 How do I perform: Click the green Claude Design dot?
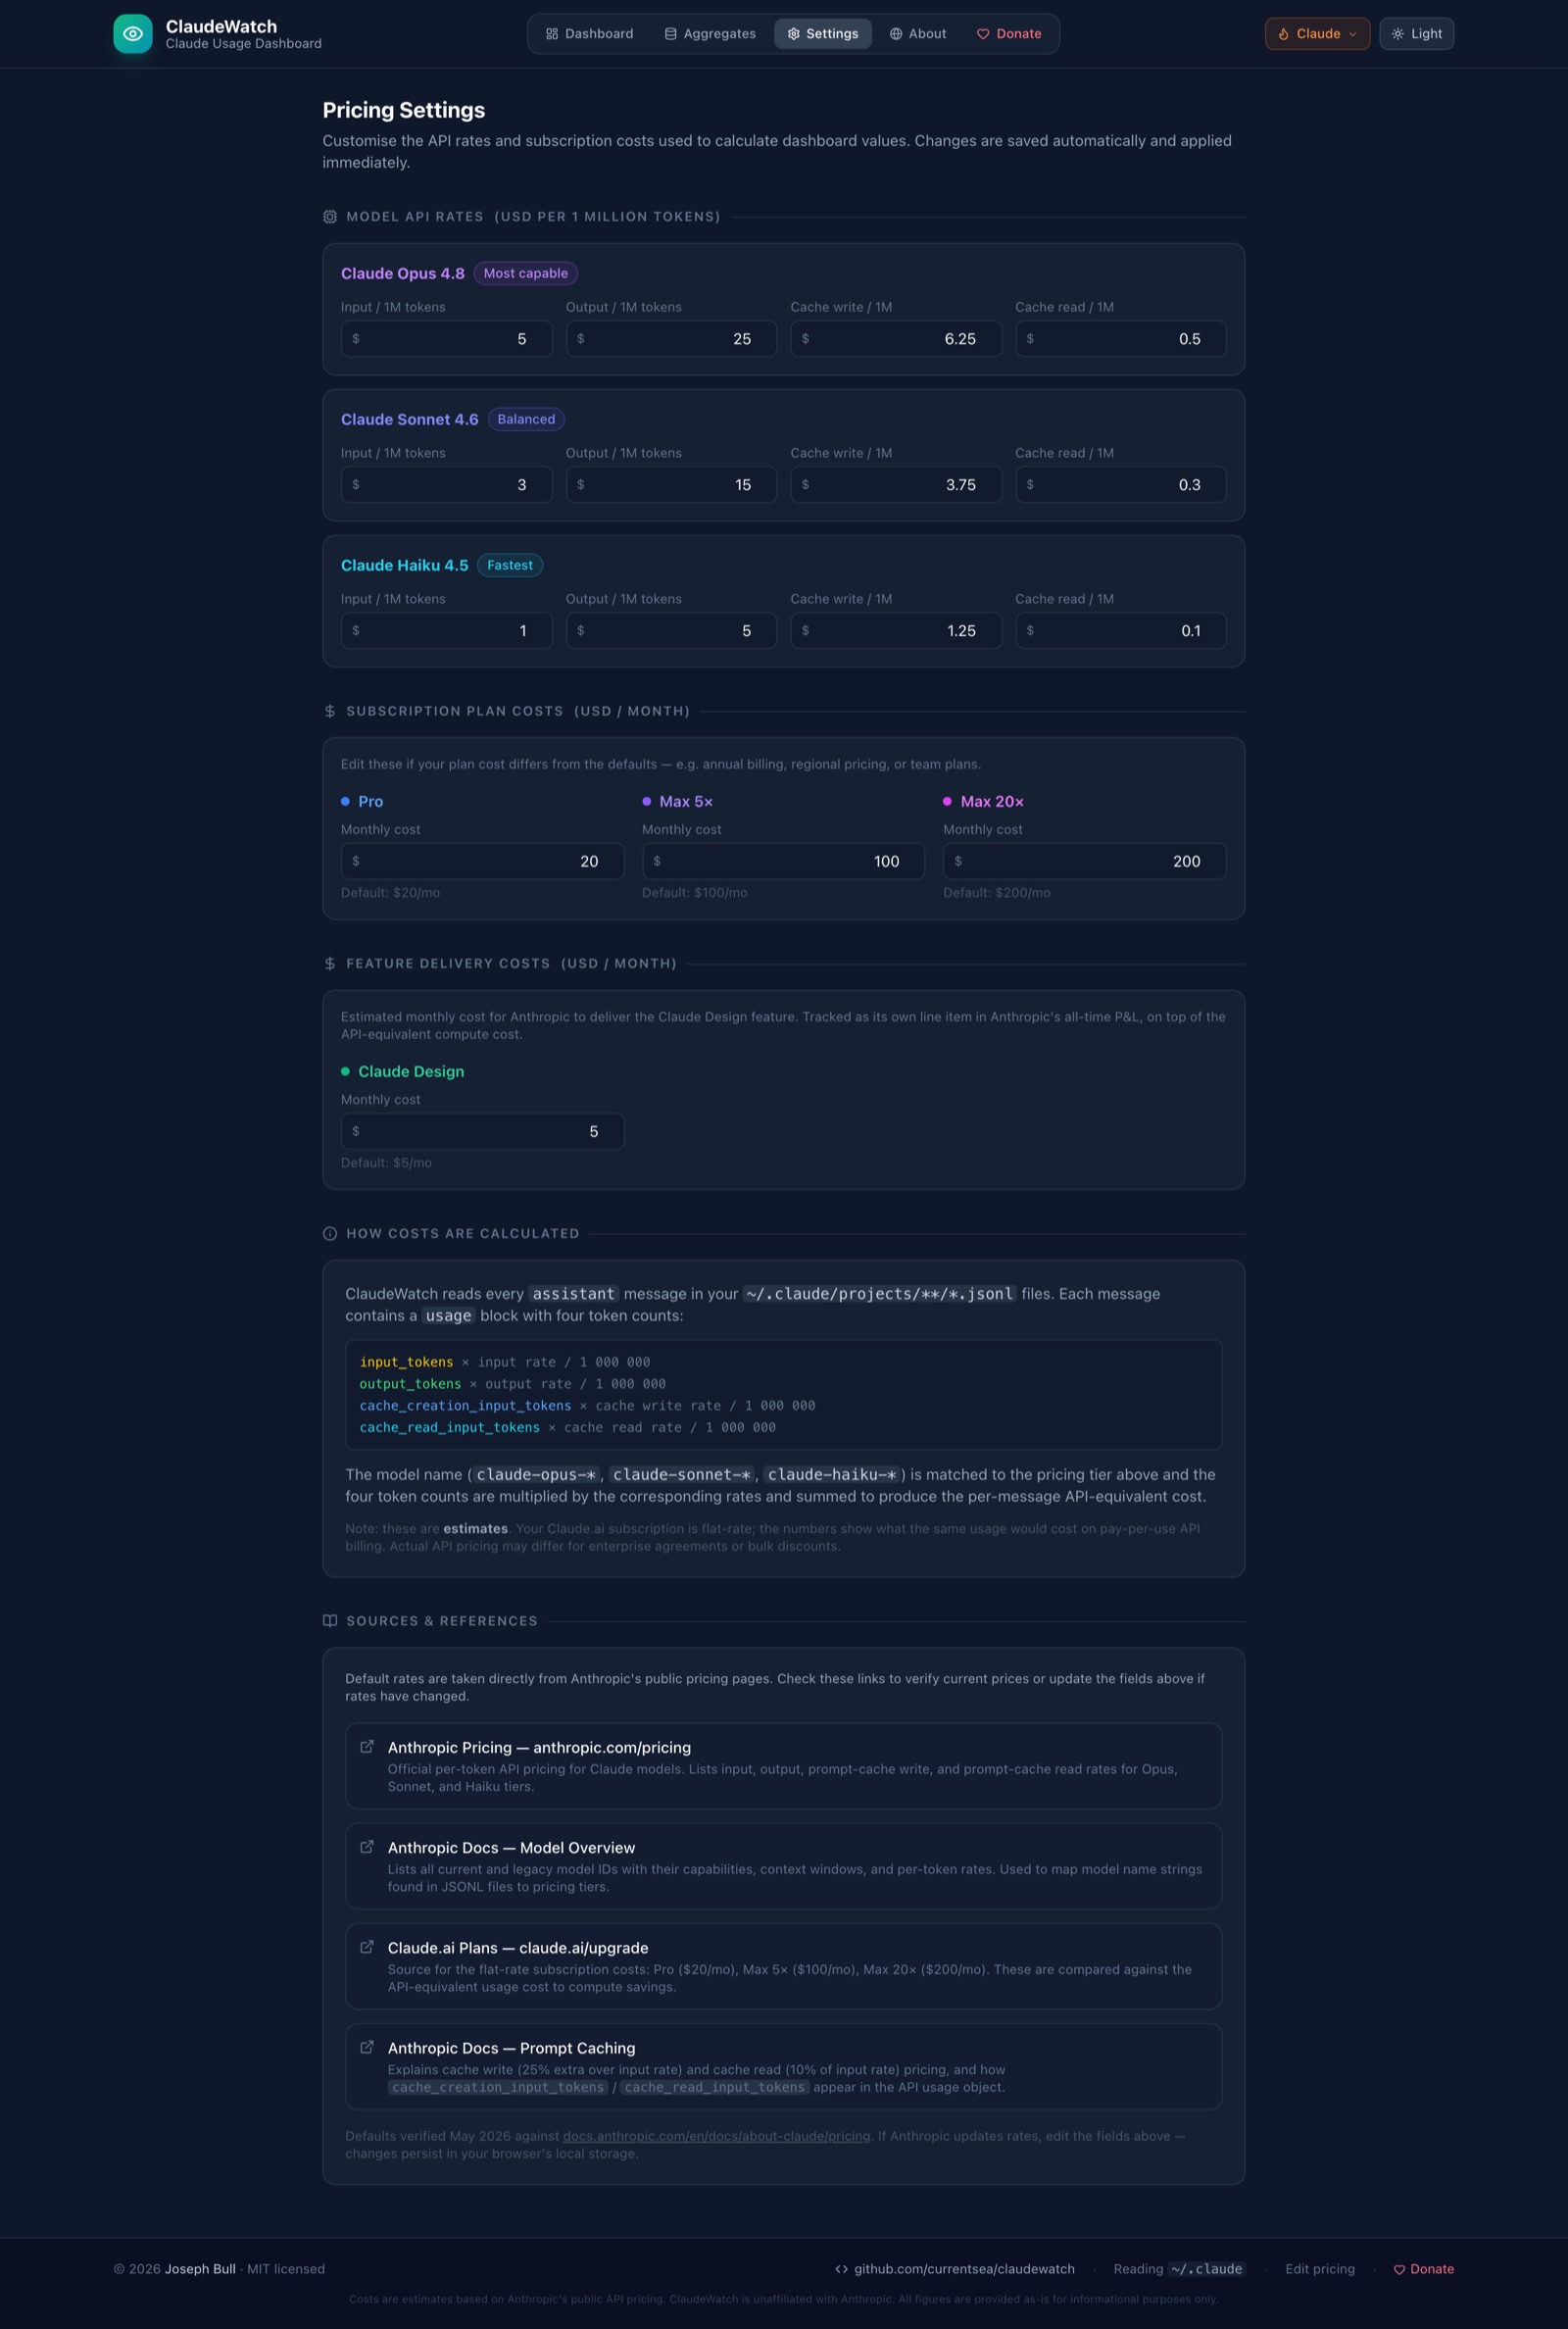coord(345,1072)
